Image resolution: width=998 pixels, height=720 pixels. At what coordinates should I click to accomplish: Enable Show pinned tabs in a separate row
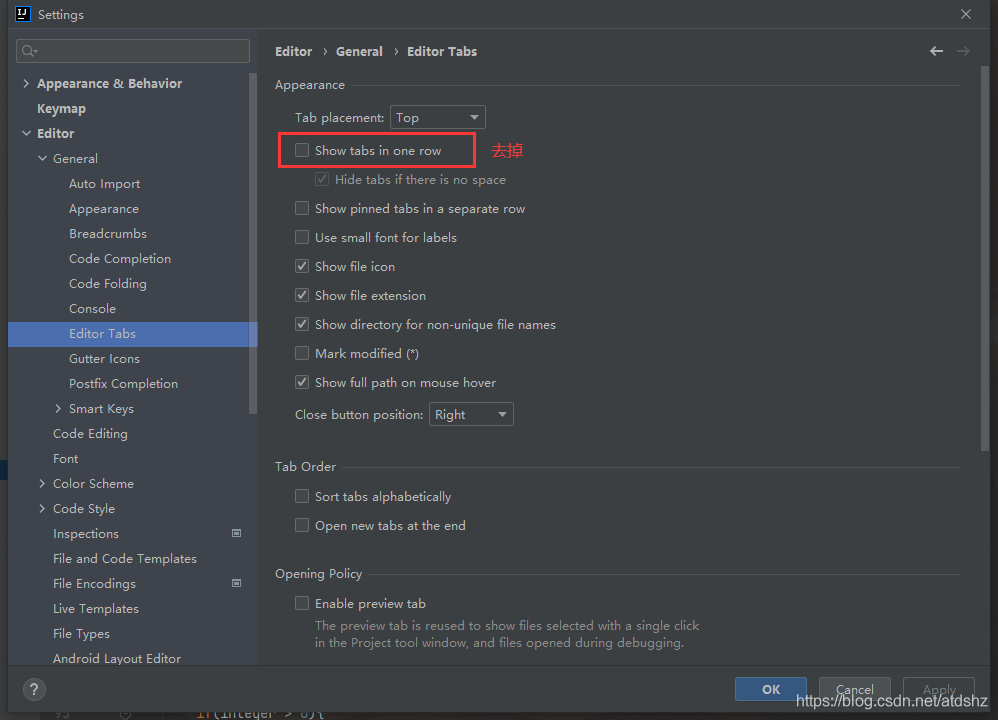302,209
